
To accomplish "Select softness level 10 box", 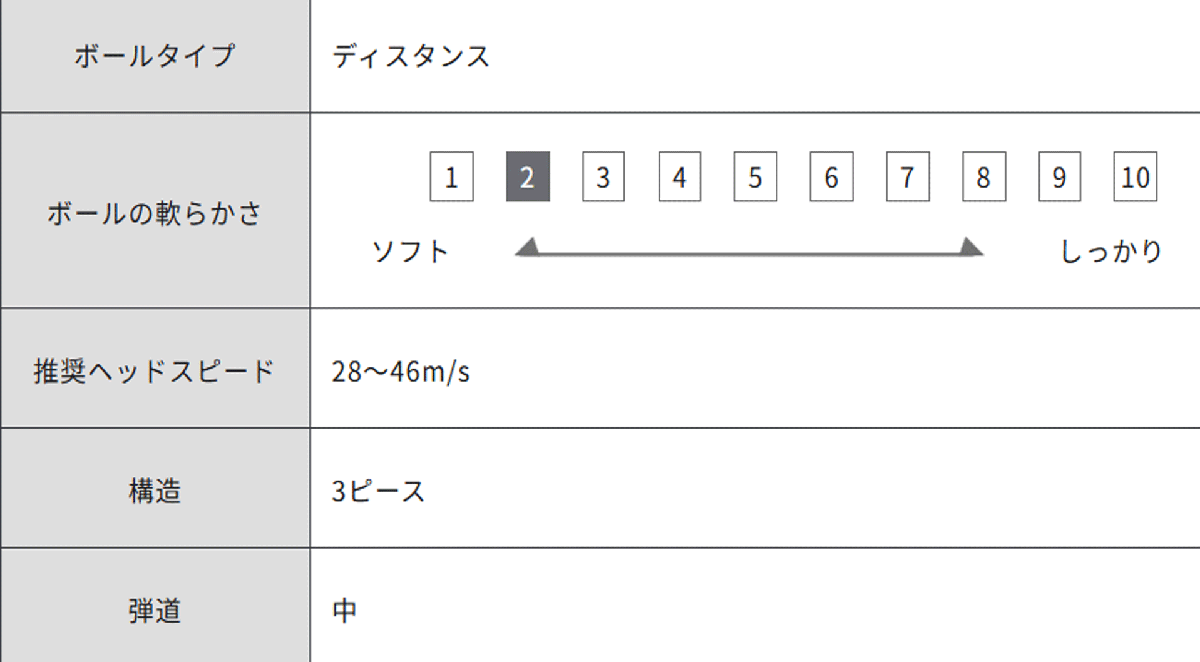I will (1135, 178).
